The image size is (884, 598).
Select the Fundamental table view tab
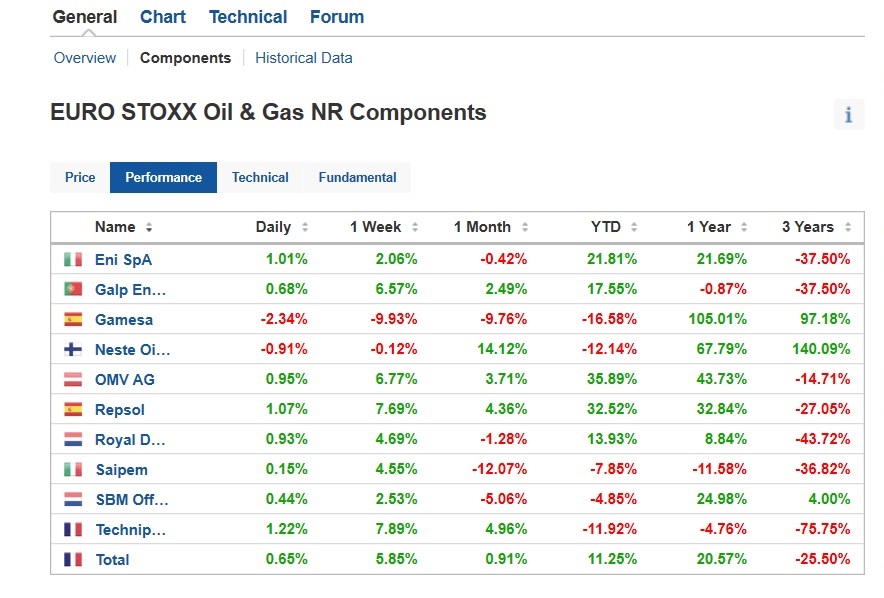tap(357, 177)
